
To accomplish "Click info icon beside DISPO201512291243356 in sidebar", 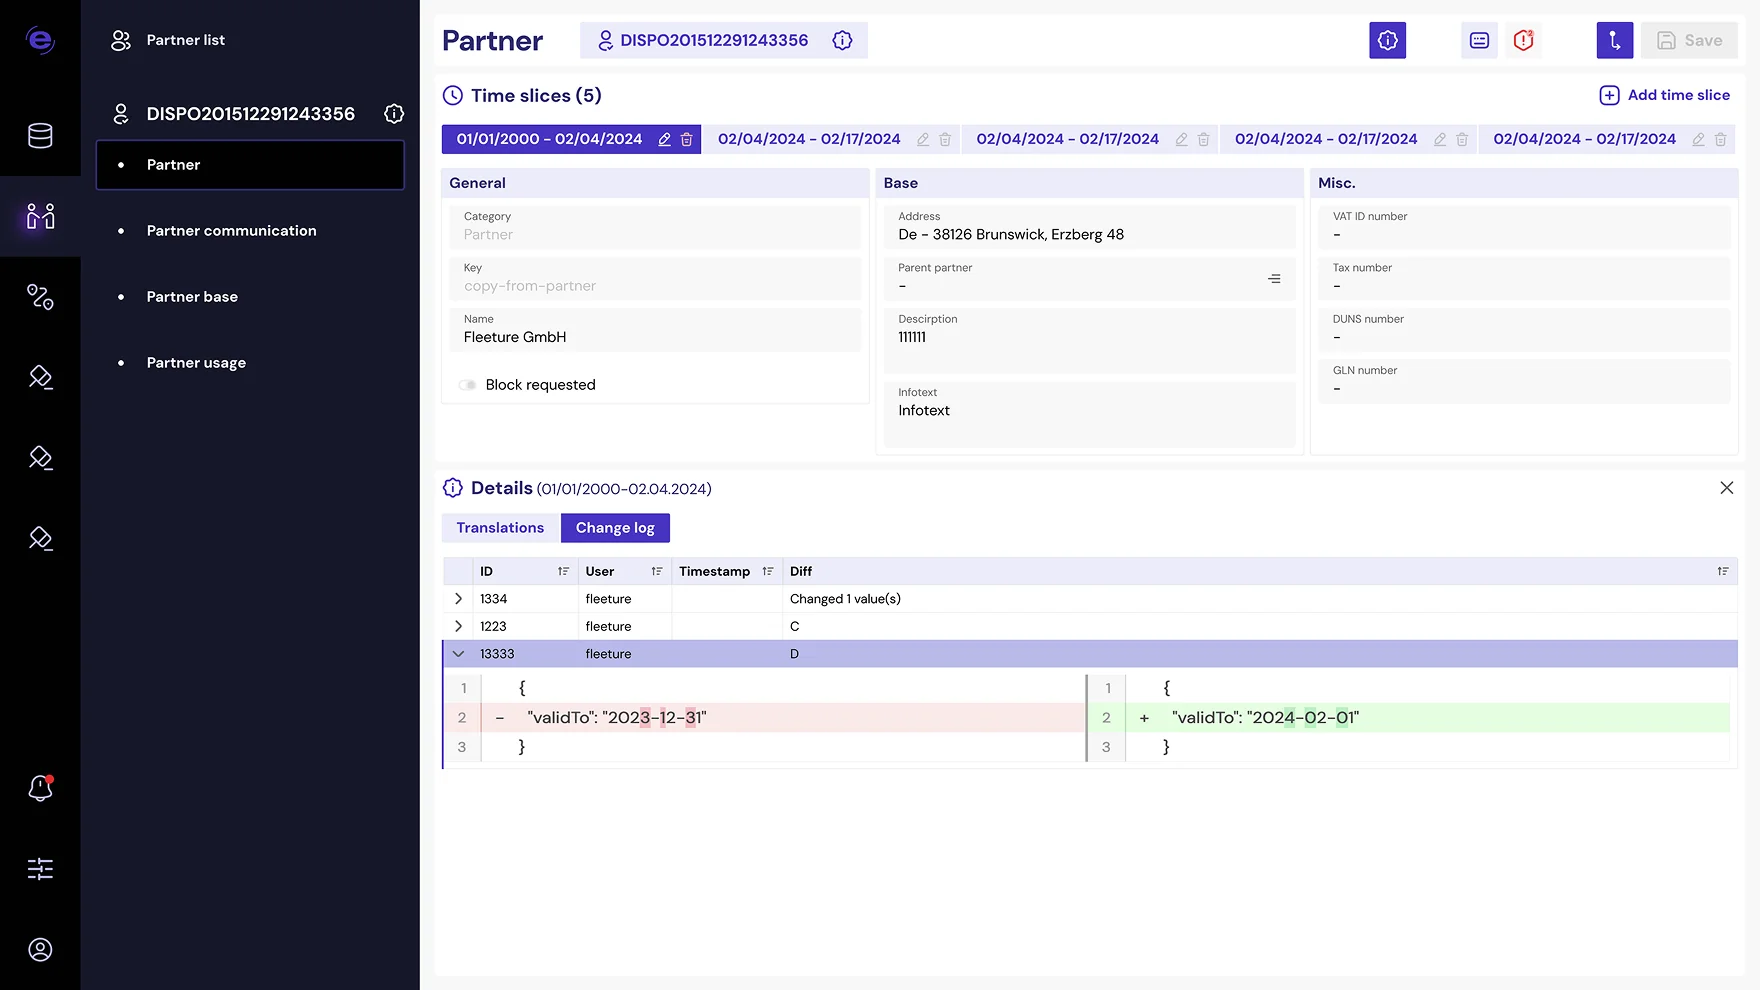I will (394, 114).
